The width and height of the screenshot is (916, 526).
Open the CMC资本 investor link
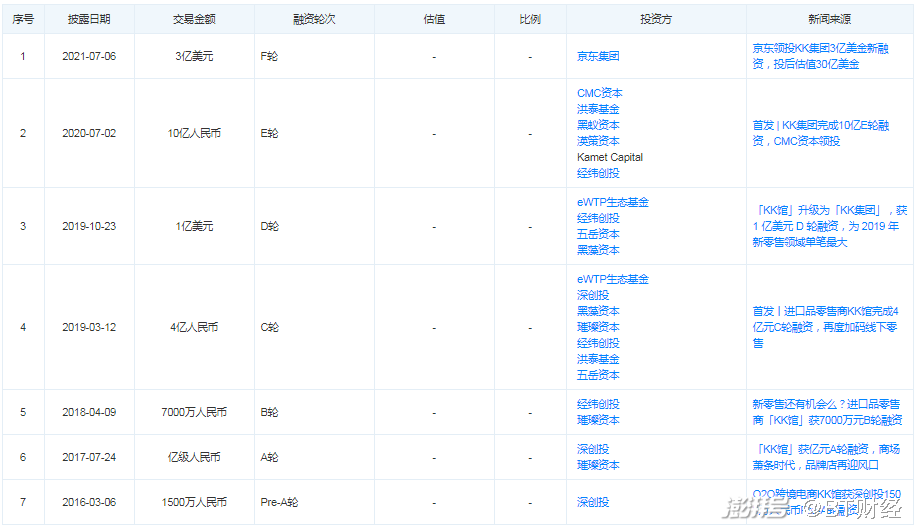click(599, 93)
